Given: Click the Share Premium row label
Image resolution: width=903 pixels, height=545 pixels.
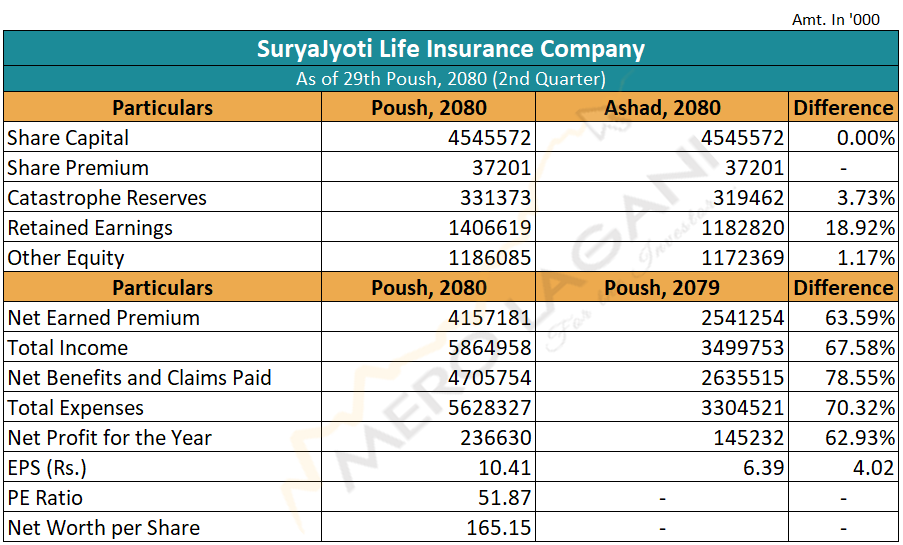Looking at the screenshot, I should (x=78, y=168).
